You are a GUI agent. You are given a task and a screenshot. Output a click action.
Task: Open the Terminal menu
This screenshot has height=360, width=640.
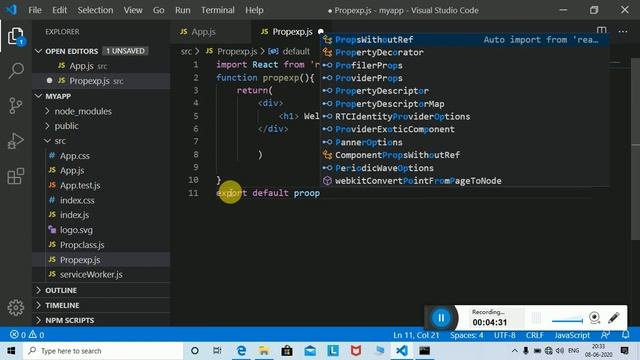[218, 10]
